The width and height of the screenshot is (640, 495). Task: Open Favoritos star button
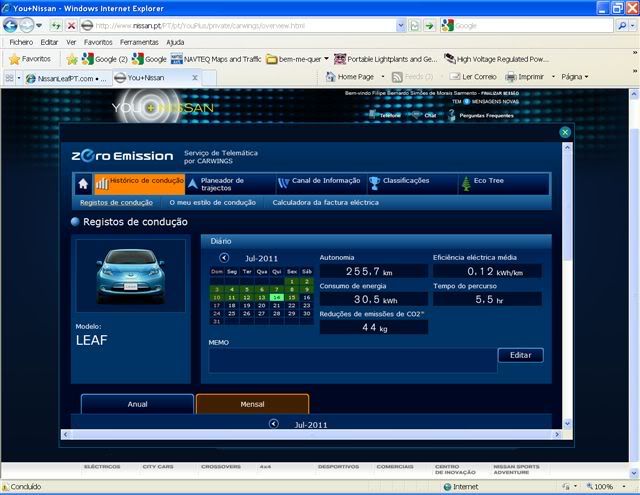30,59
